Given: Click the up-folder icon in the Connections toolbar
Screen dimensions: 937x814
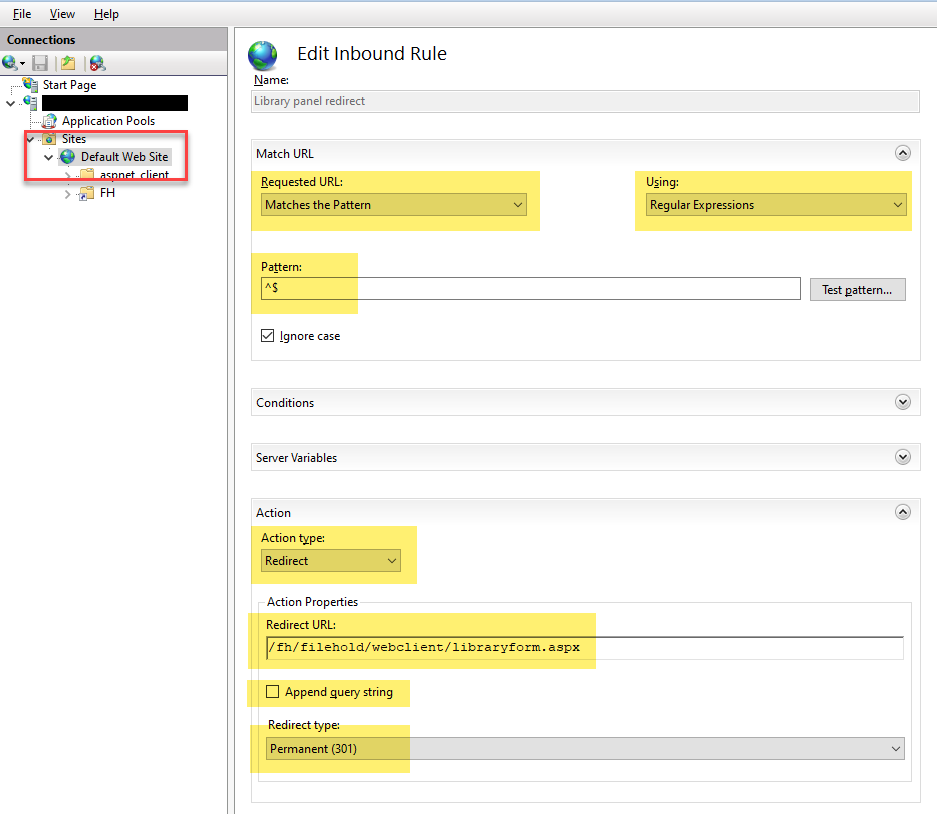Looking at the screenshot, I should pos(68,62).
